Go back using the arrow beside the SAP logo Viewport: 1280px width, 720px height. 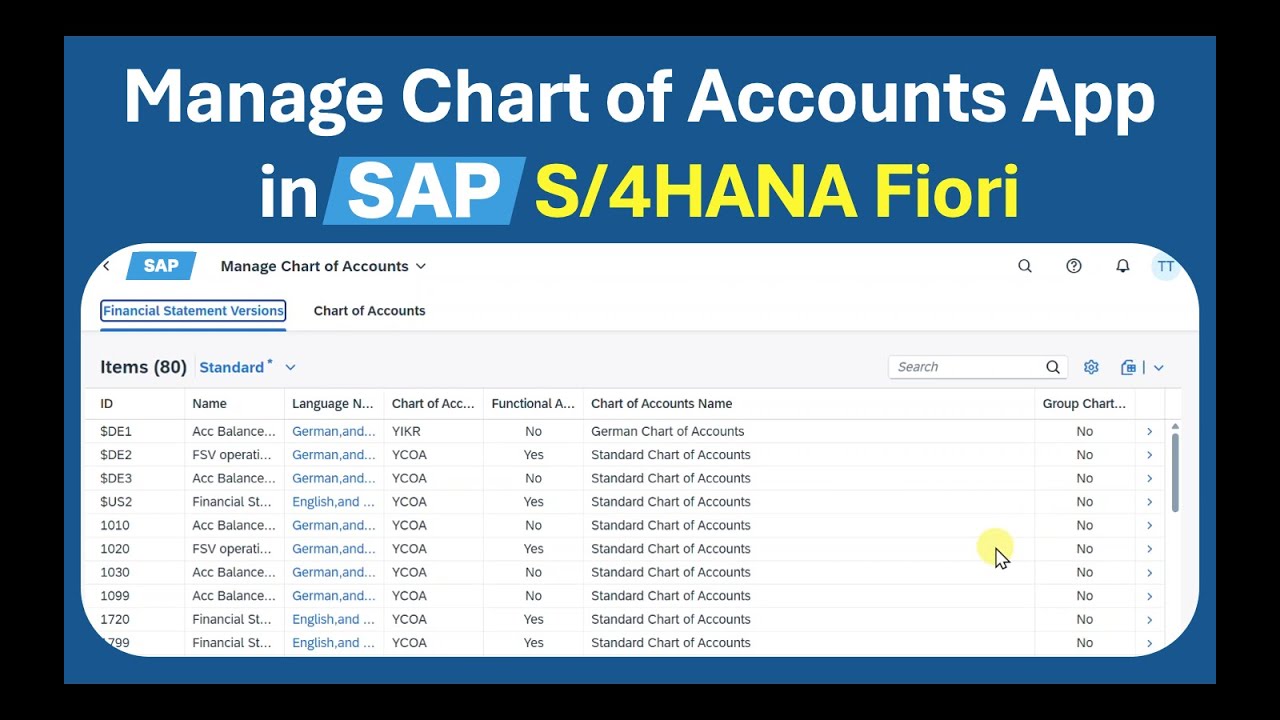click(x=107, y=266)
